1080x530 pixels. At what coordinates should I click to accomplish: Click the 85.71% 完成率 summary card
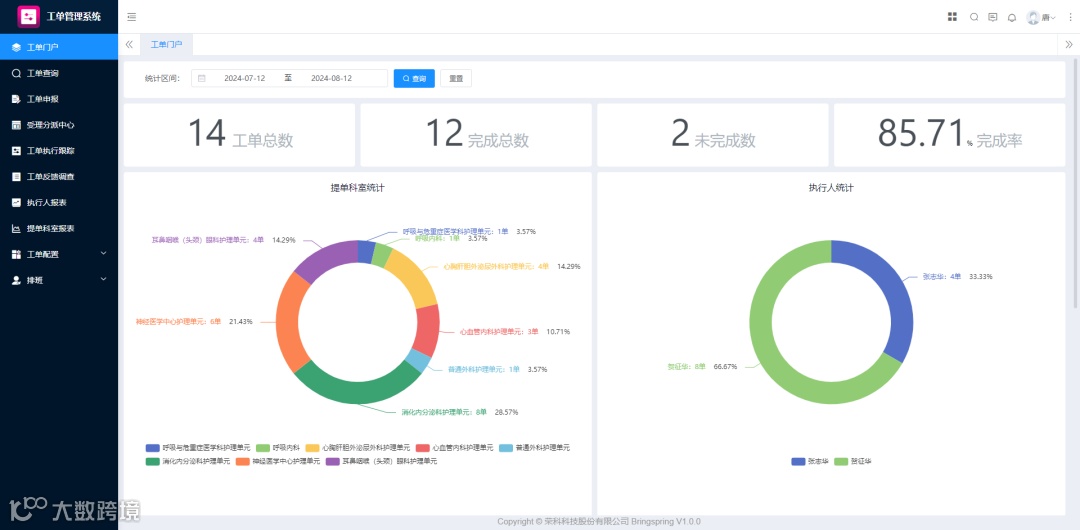(x=949, y=135)
